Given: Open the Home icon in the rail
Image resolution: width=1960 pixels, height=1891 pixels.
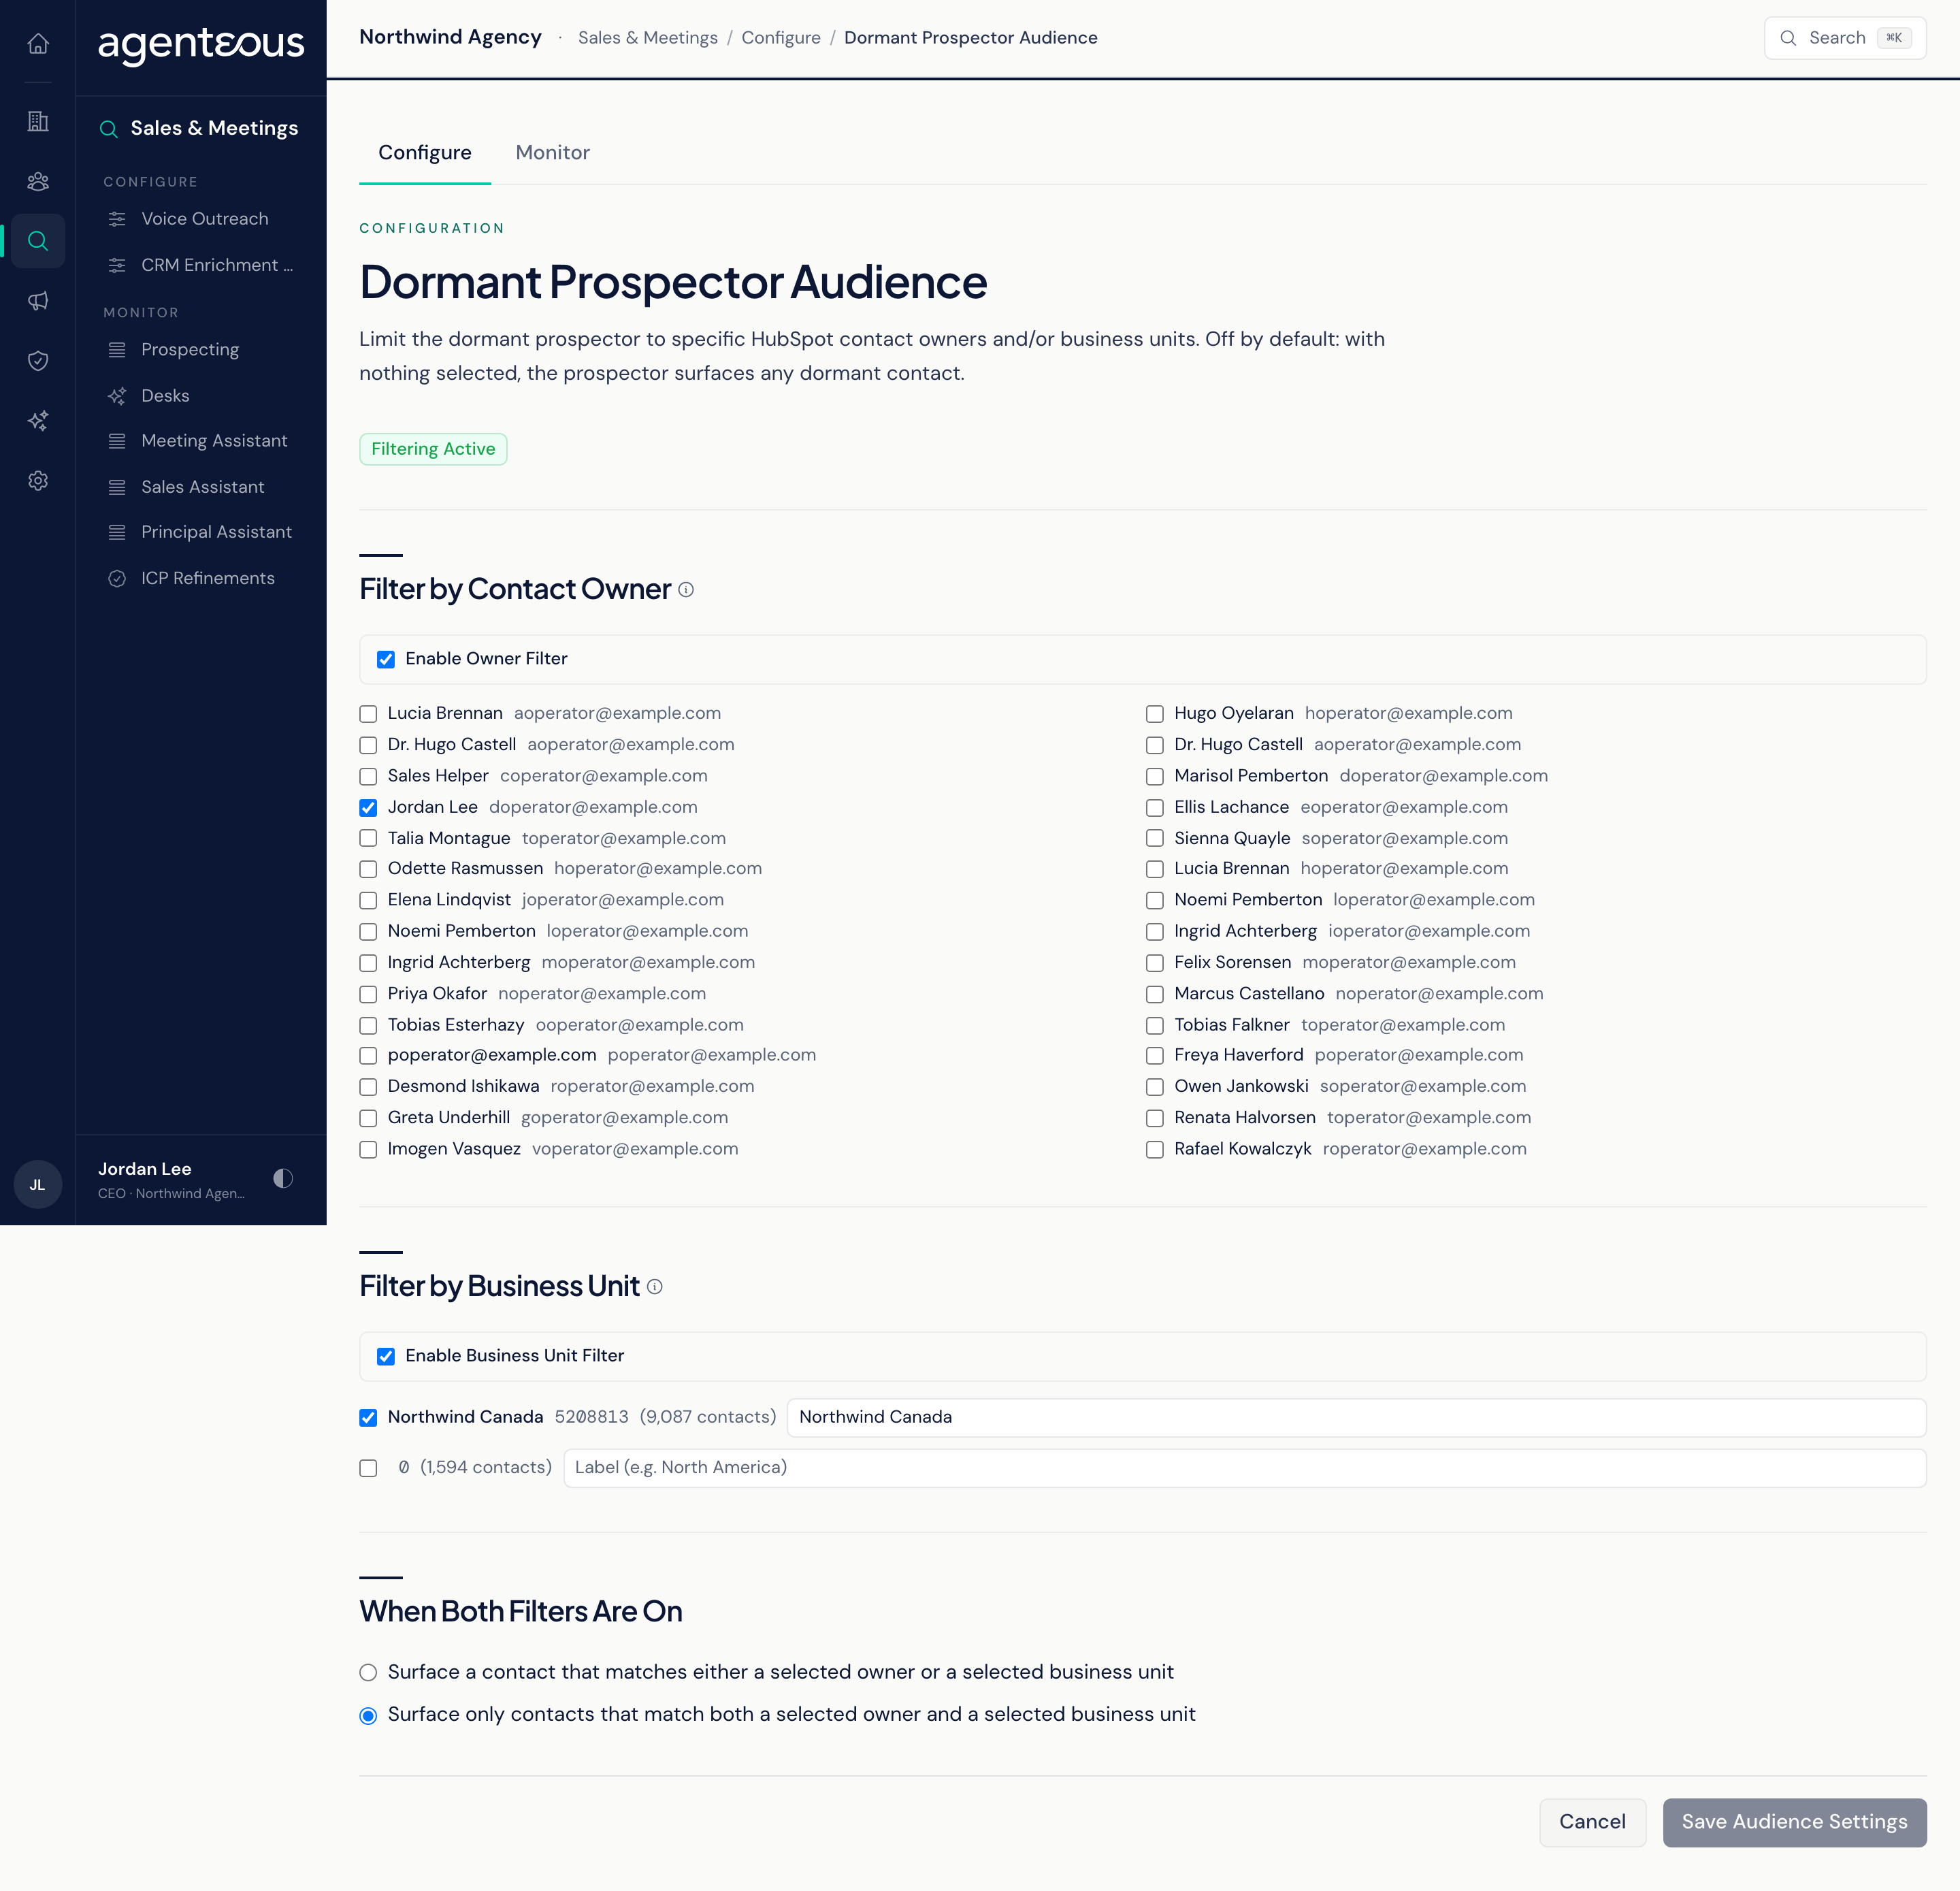Looking at the screenshot, I should (x=38, y=44).
